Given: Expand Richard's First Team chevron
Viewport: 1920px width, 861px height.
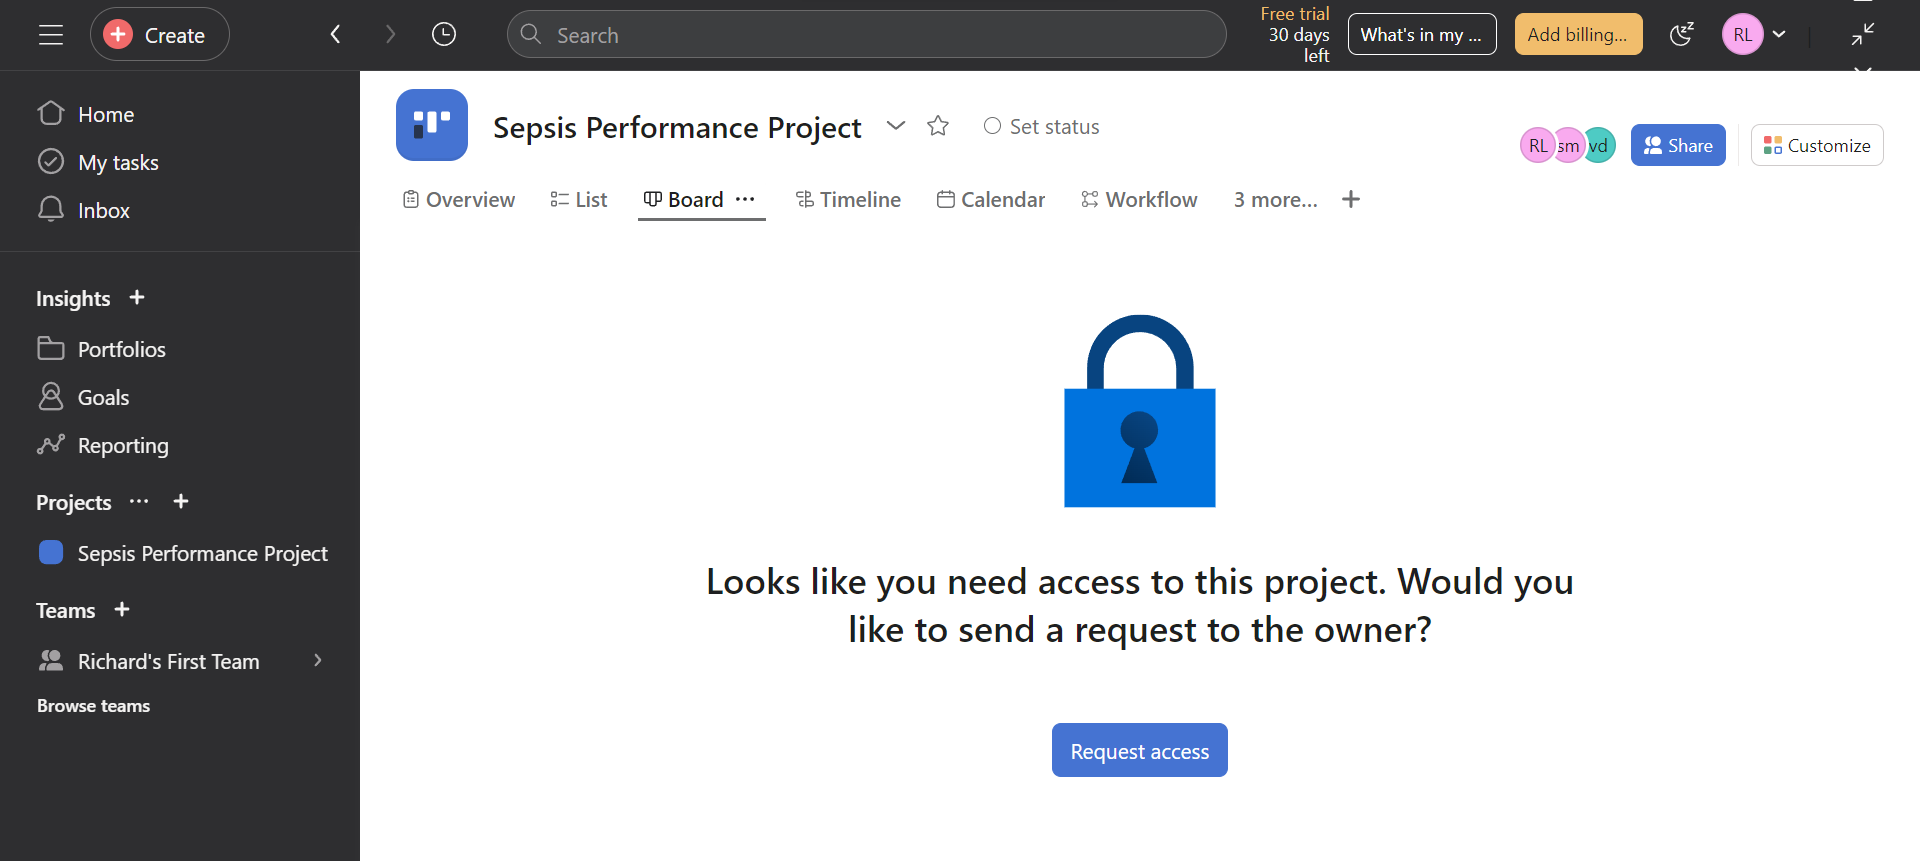Looking at the screenshot, I should (x=318, y=660).
